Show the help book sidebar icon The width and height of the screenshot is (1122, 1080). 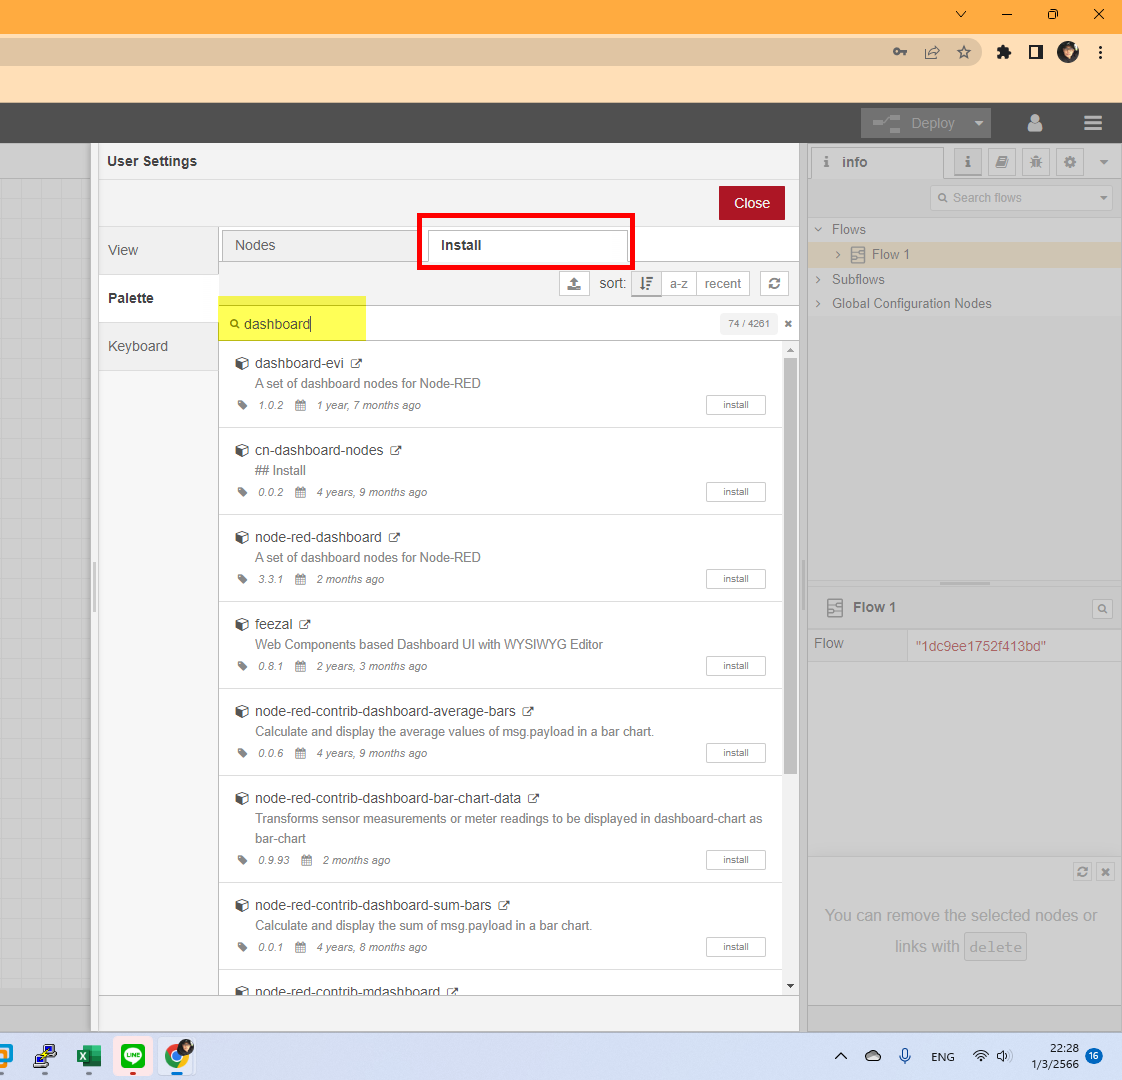(x=1002, y=162)
